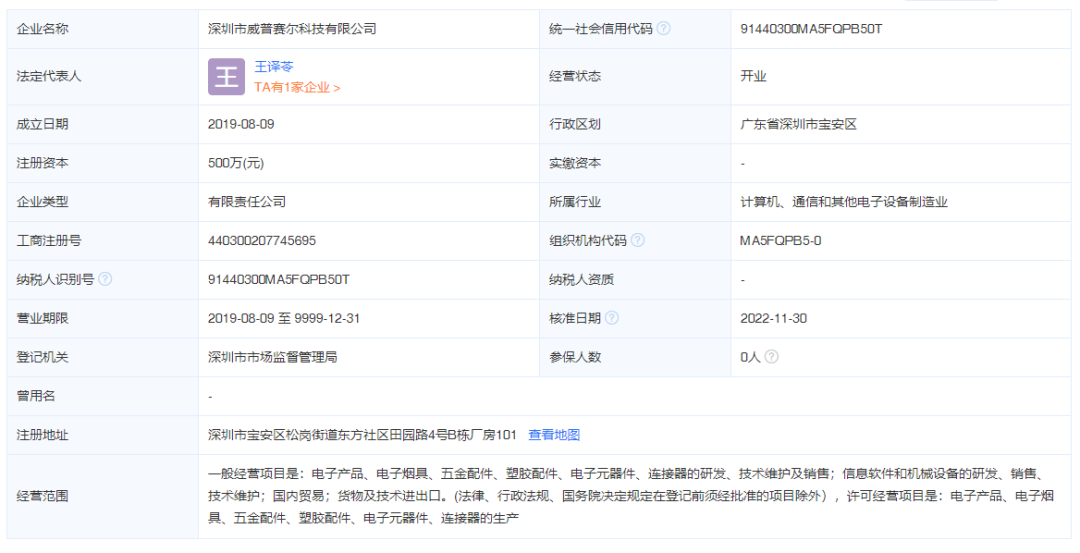Click the 0人 insured count value
Screen dimensions: 1080x553
coord(750,357)
